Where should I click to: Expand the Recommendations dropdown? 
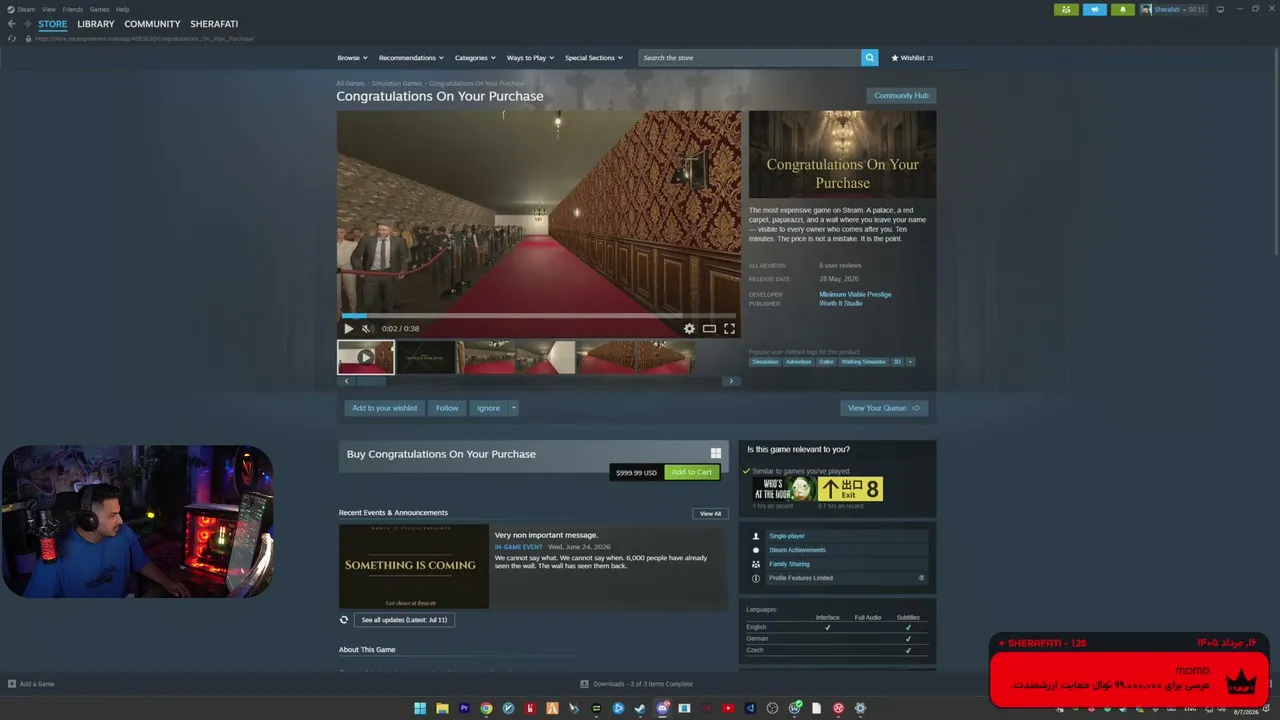pos(411,58)
